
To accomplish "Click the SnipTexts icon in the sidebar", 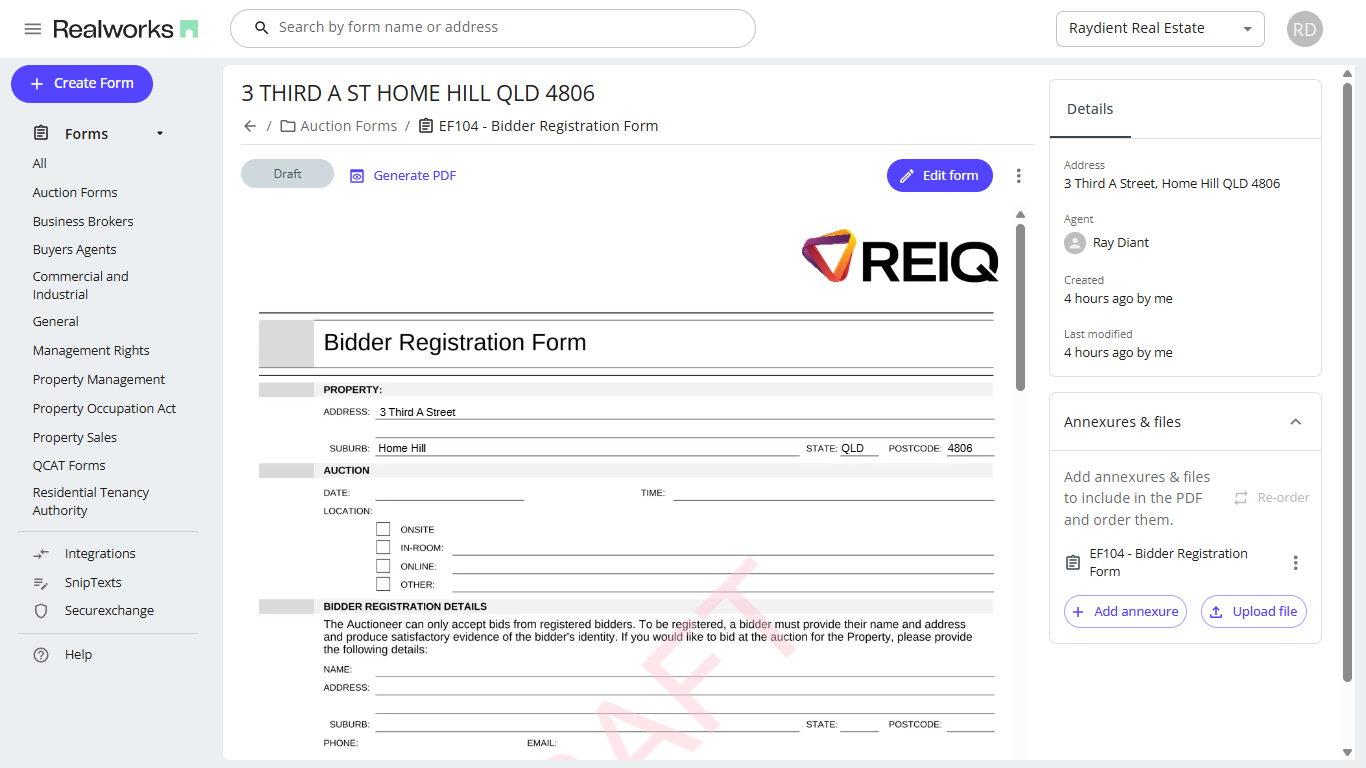I will (41, 583).
